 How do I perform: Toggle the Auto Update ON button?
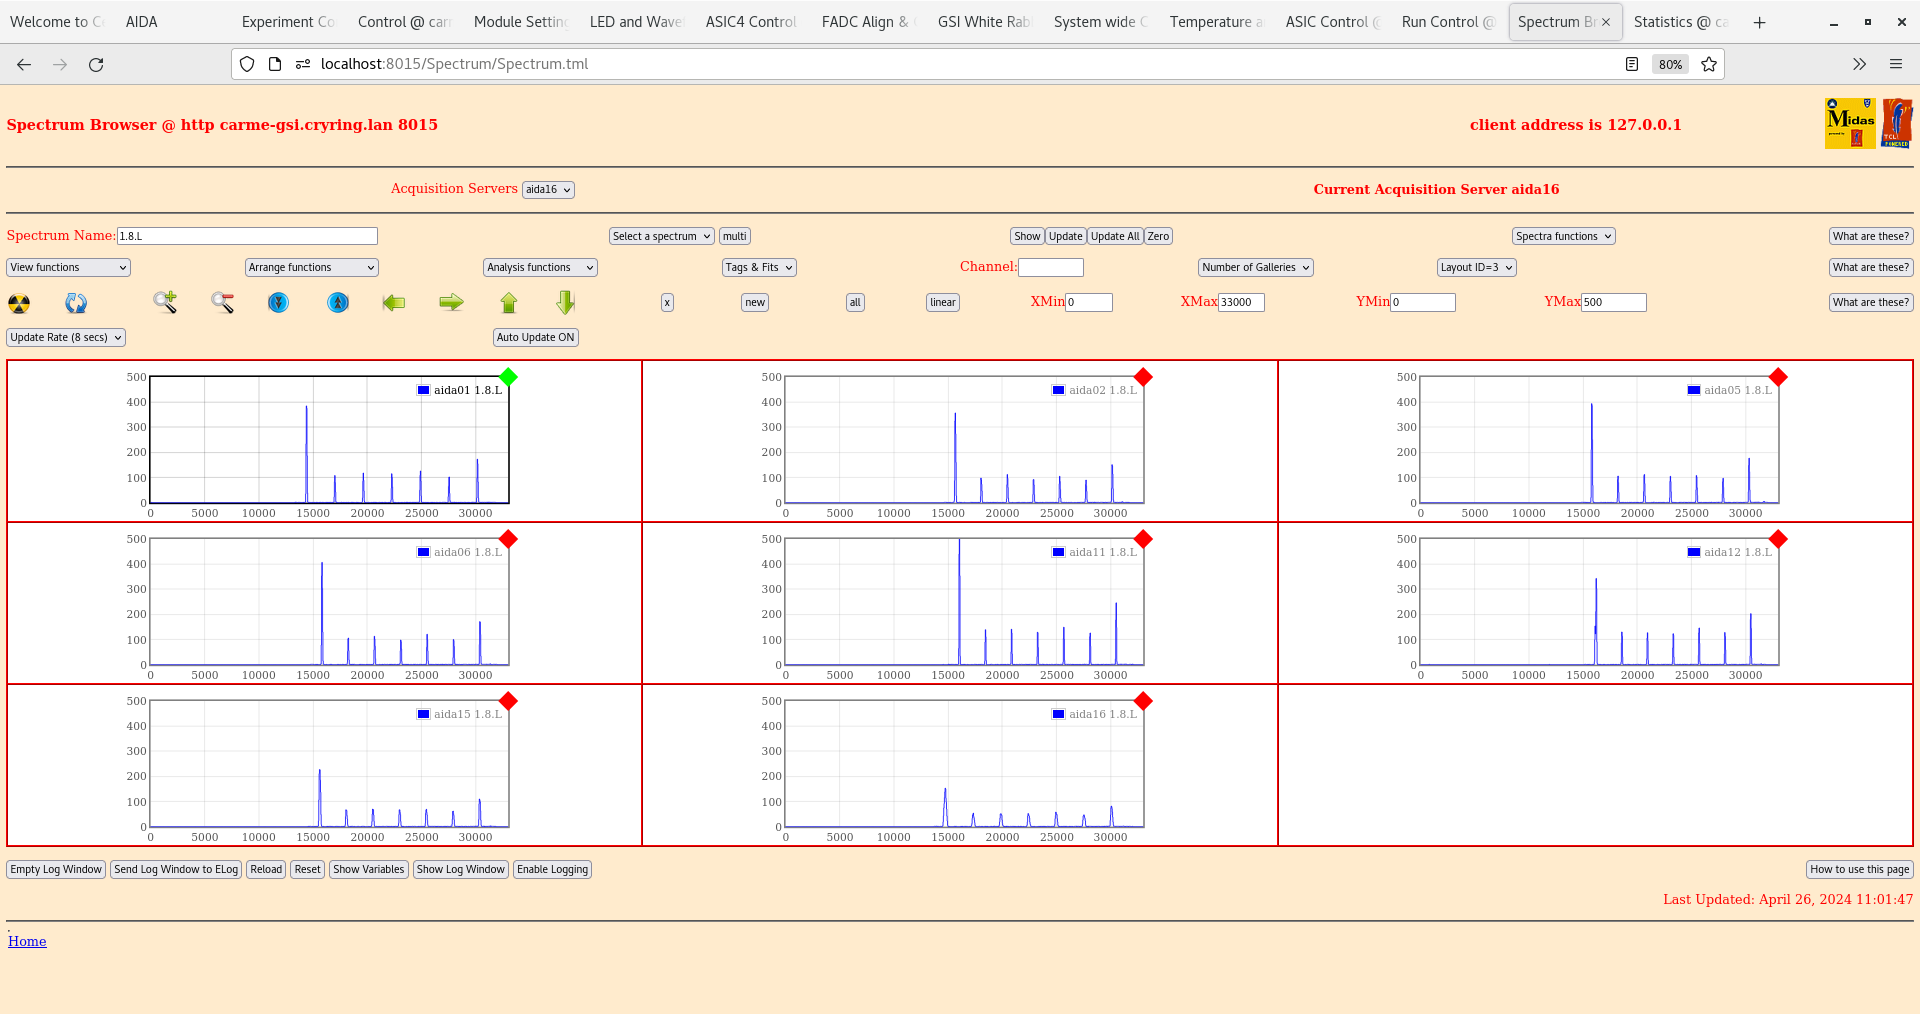tap(535, 338)
